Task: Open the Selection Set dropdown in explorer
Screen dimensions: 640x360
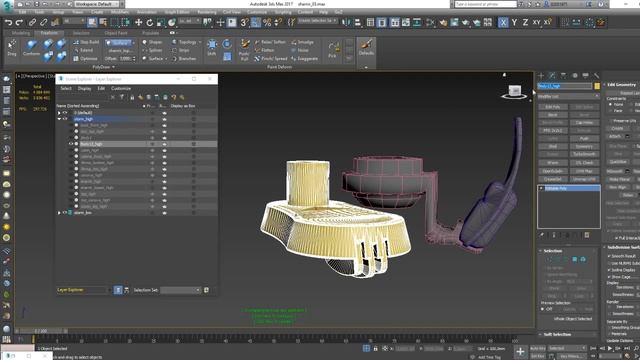Action: click(x=180, y=290)
